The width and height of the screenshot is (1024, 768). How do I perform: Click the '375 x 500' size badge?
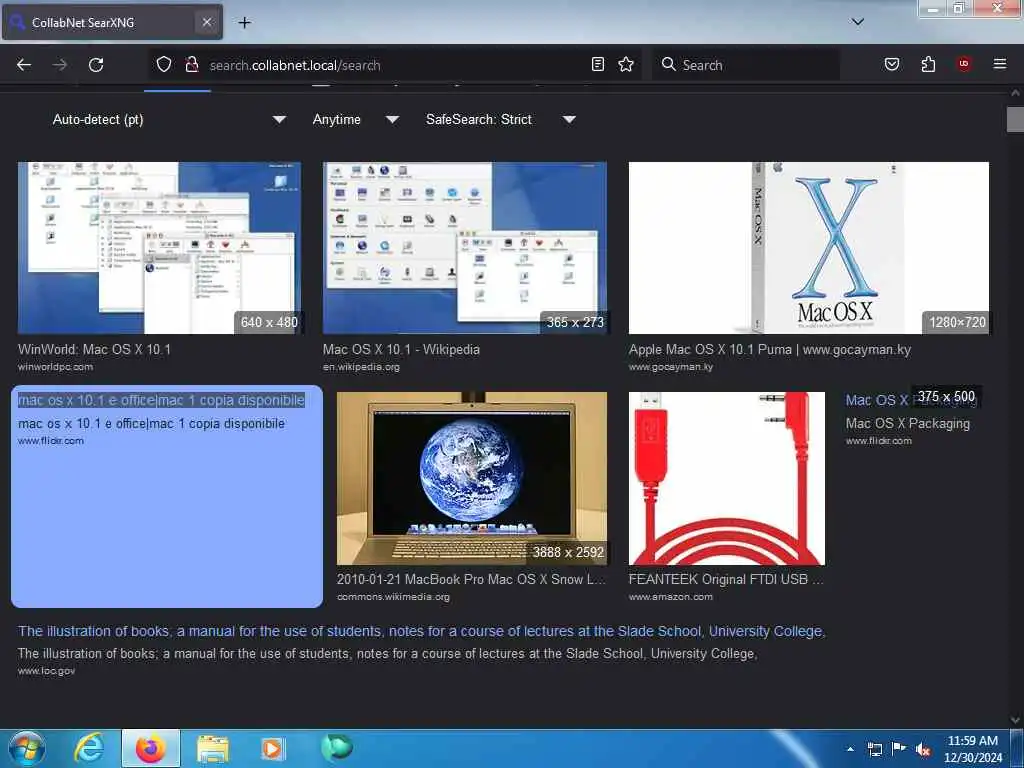coord(946,396)
